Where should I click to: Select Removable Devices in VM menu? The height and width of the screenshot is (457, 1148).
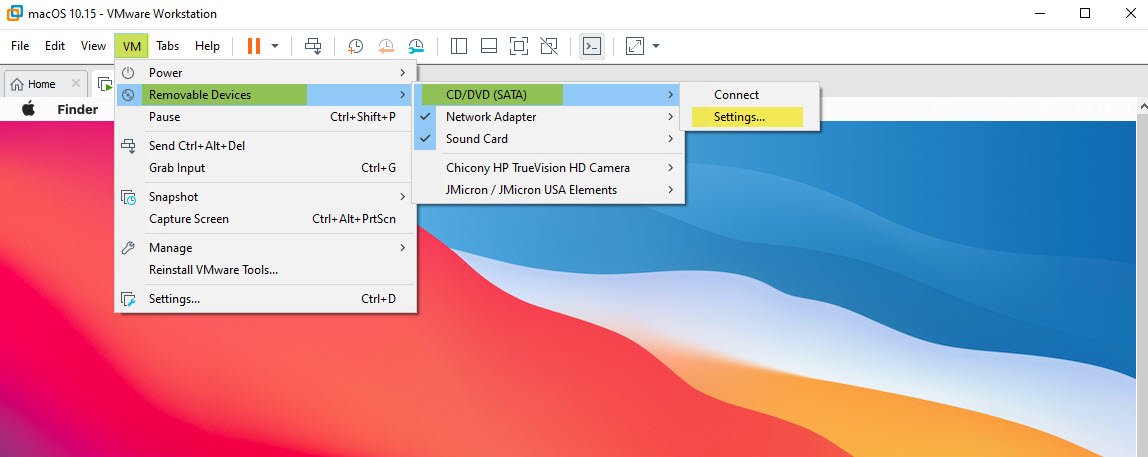pyautogui.click(x=266, y=94)
